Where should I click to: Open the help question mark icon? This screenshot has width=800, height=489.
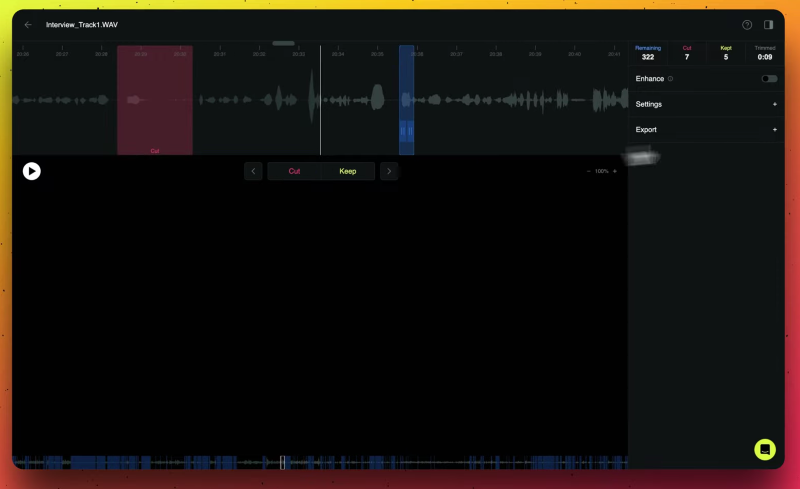(747, 25)
